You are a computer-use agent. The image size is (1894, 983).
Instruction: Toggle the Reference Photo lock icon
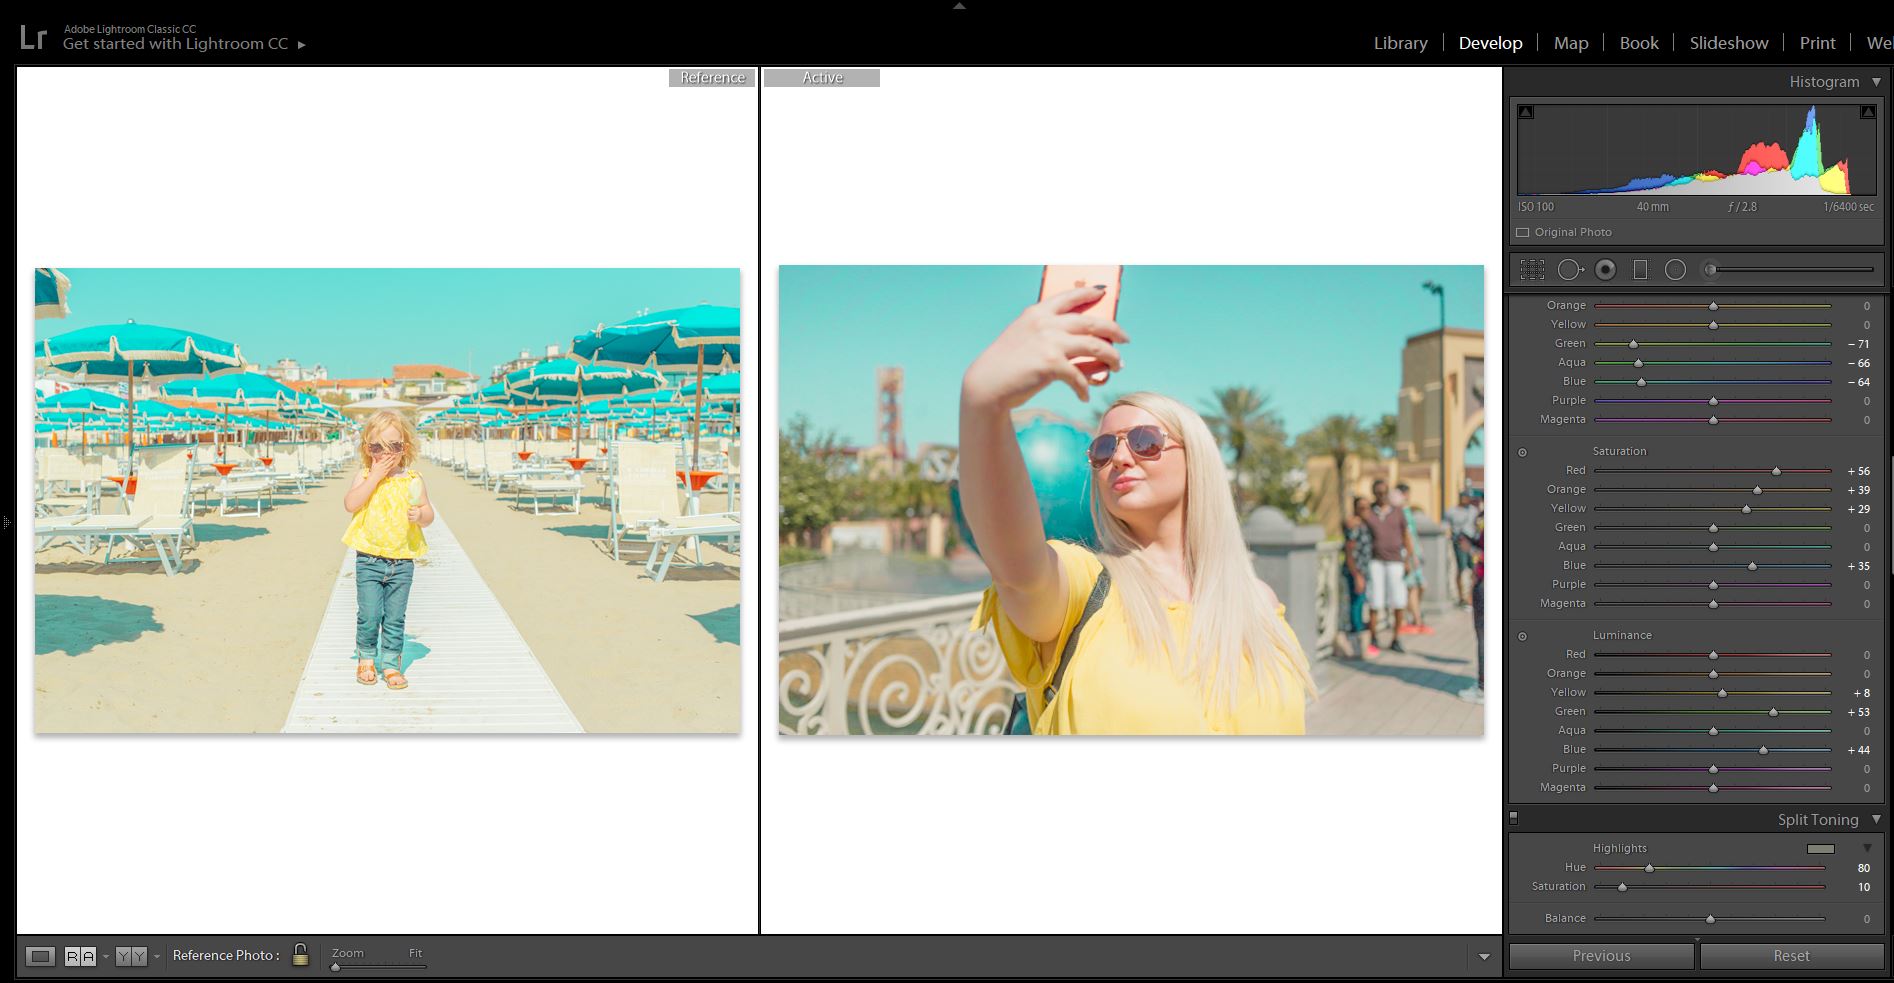coord(300,954)
